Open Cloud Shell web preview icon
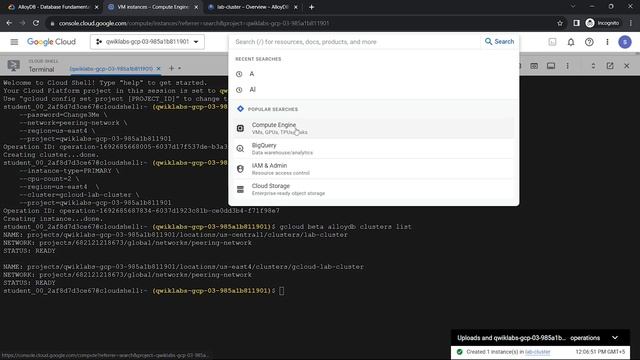Image resolution: width=640 pixels, height=360 pixels. click(x=534, y=66)
